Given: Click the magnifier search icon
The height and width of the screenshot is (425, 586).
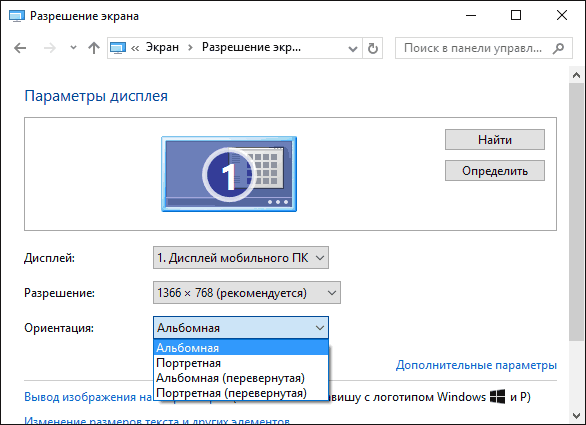Looking at the screenshot, I should [x=558, y=48].
